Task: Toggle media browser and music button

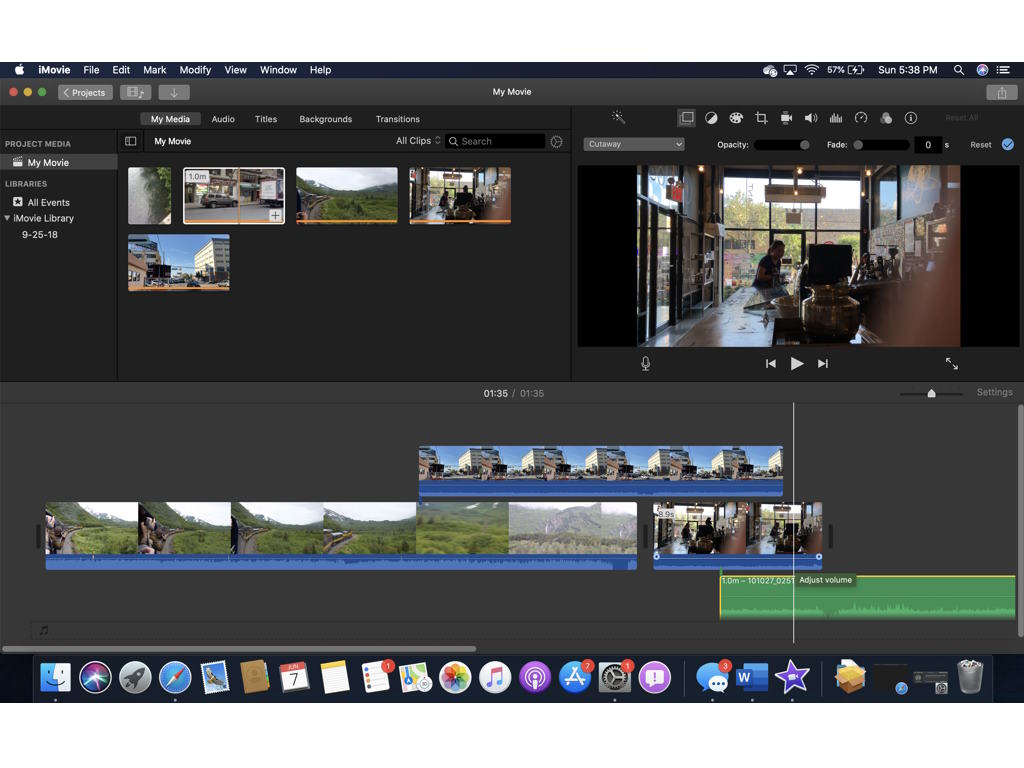Action: [136, 92]
